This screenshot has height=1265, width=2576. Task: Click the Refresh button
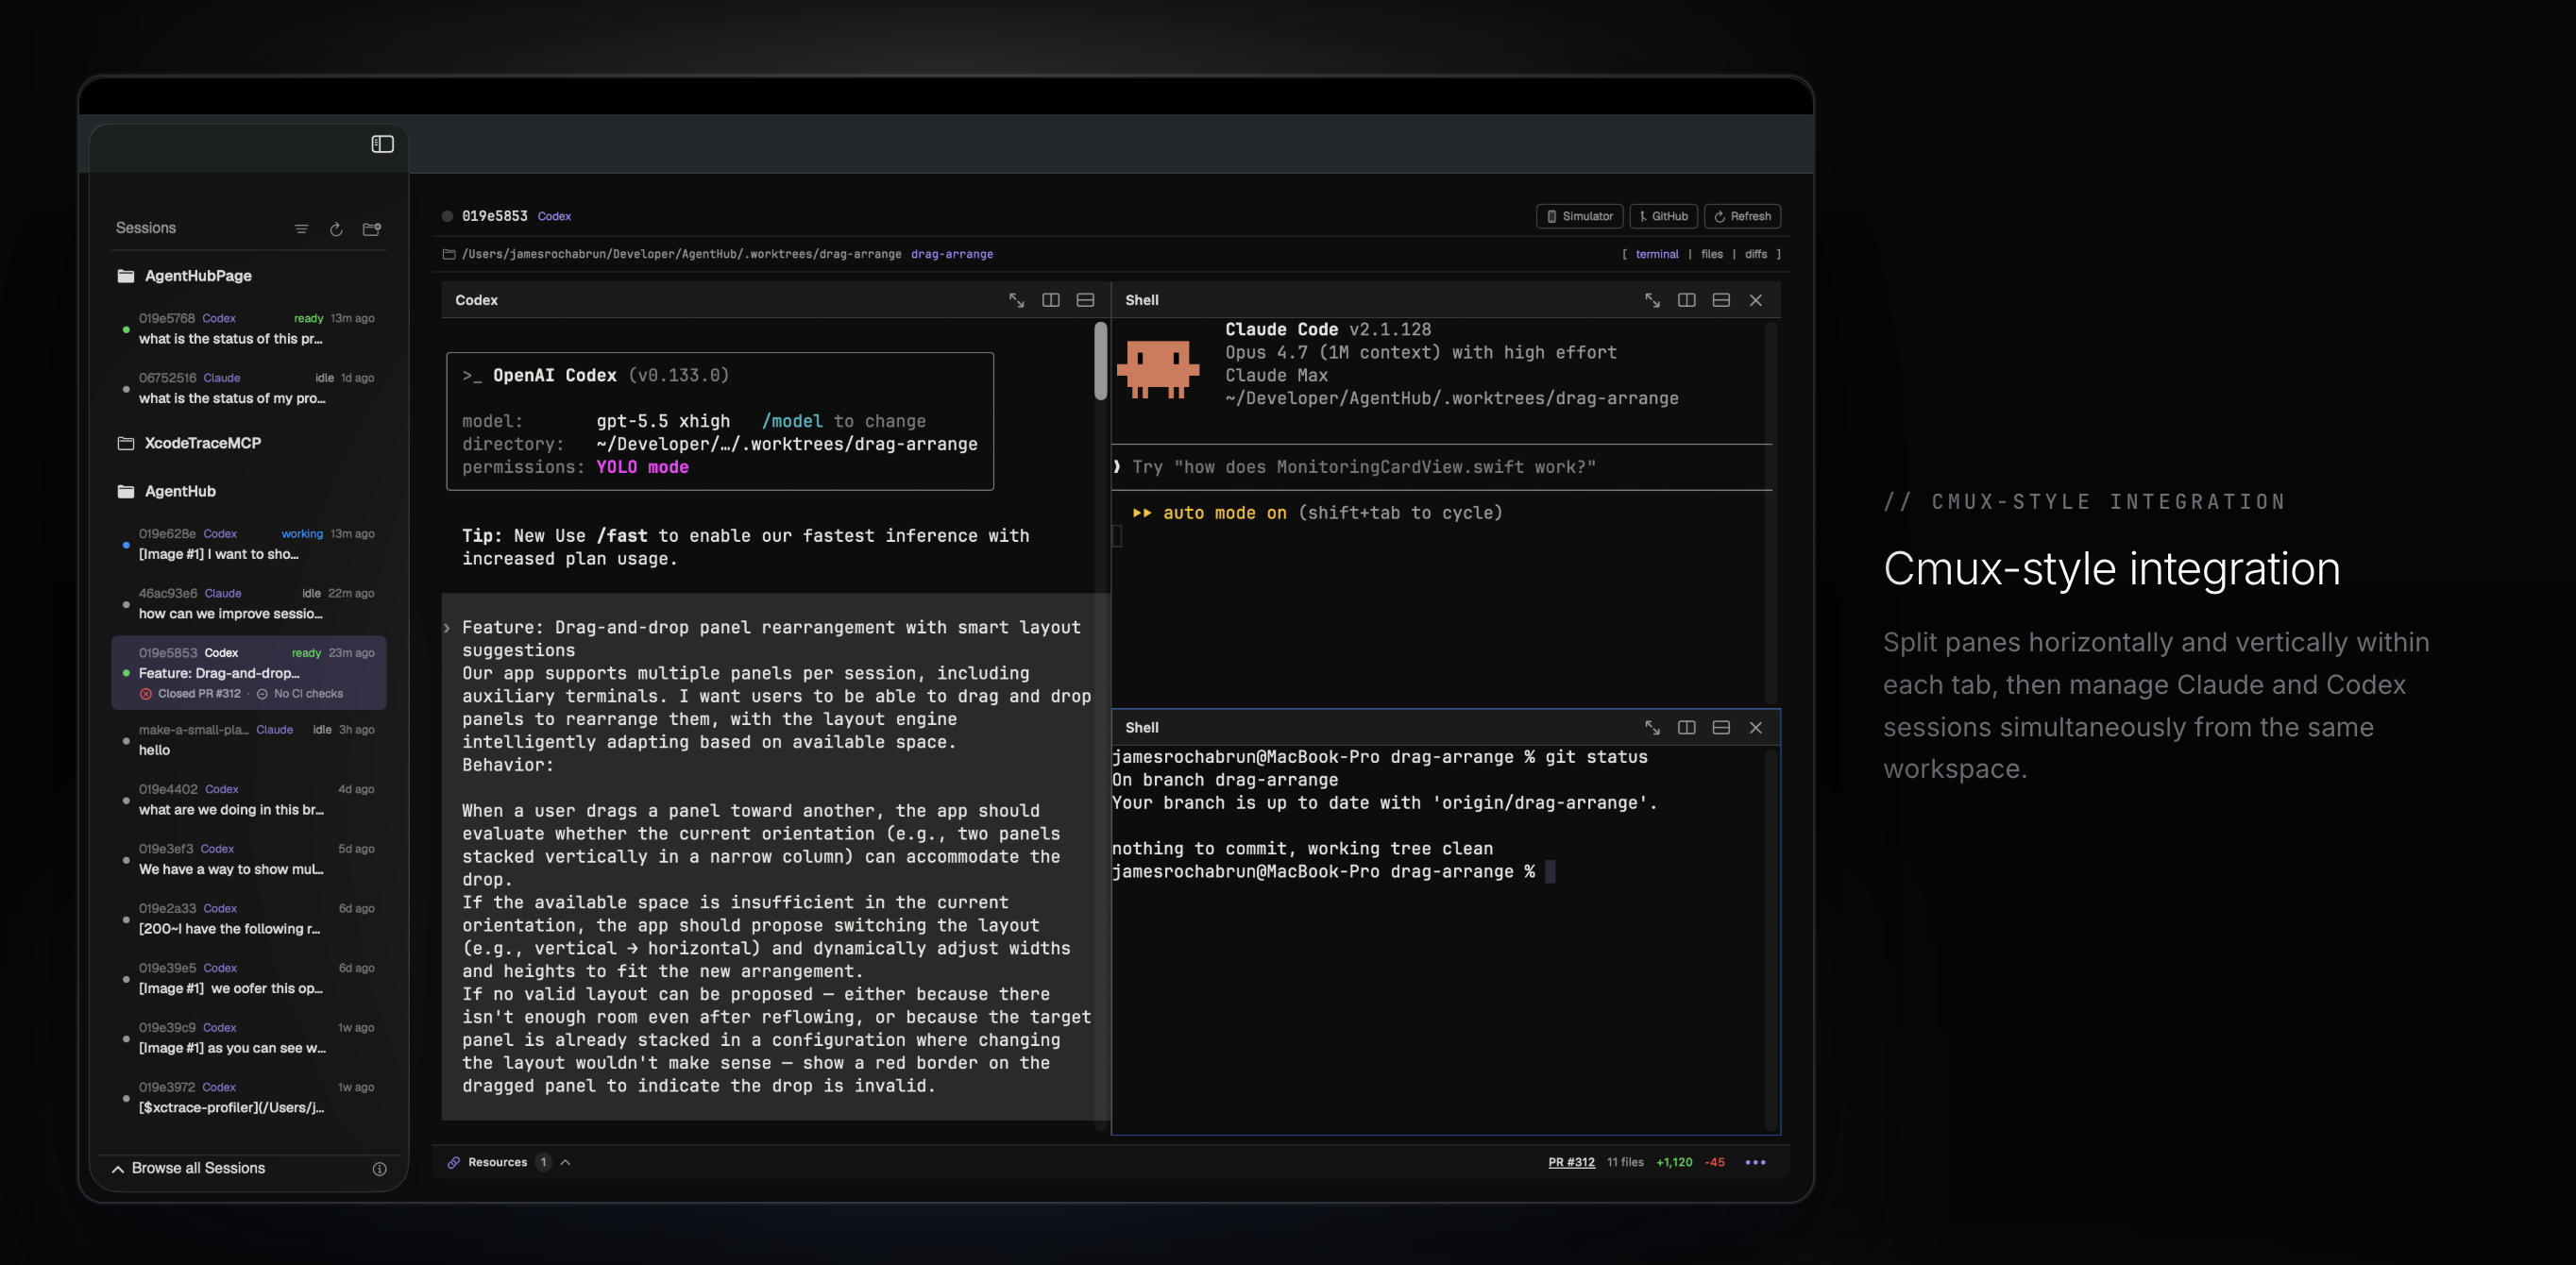tap(1742, 216)
